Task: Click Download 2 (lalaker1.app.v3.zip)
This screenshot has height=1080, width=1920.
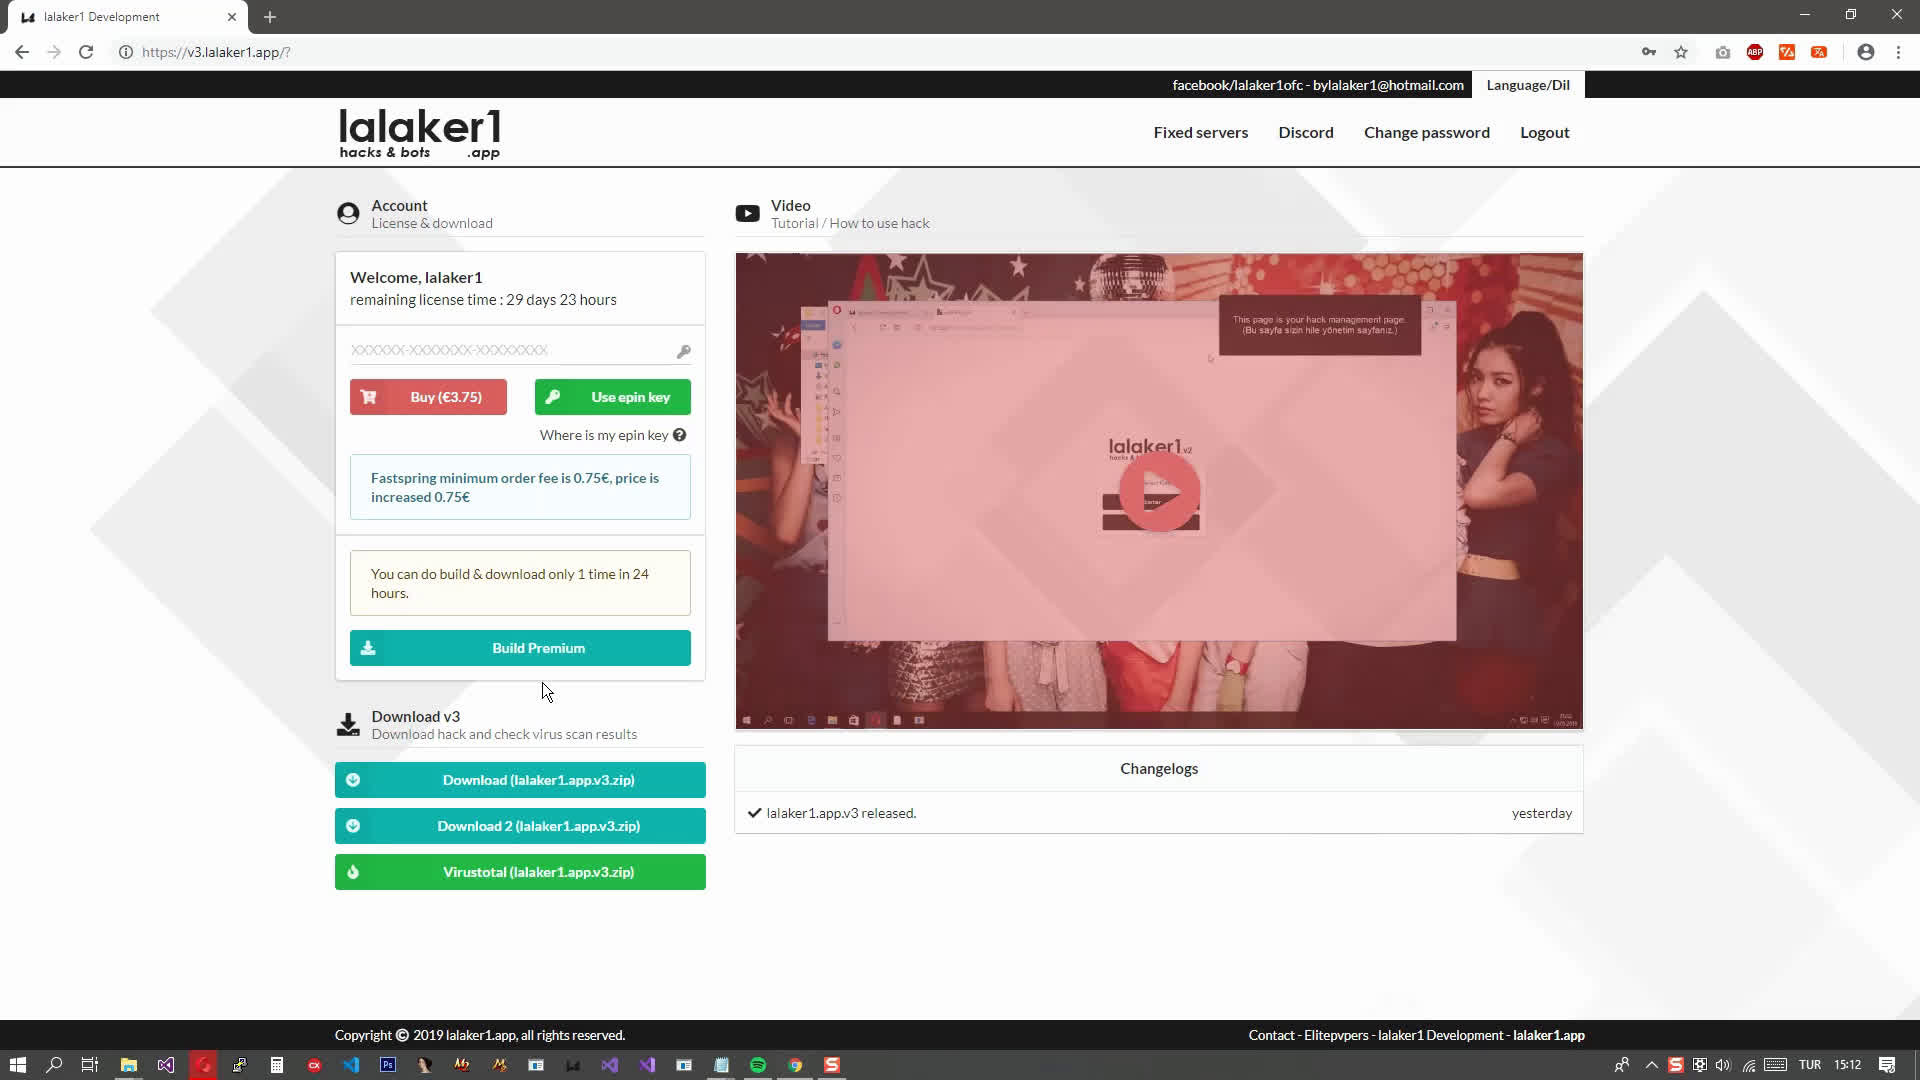Action: click(520, 826)
